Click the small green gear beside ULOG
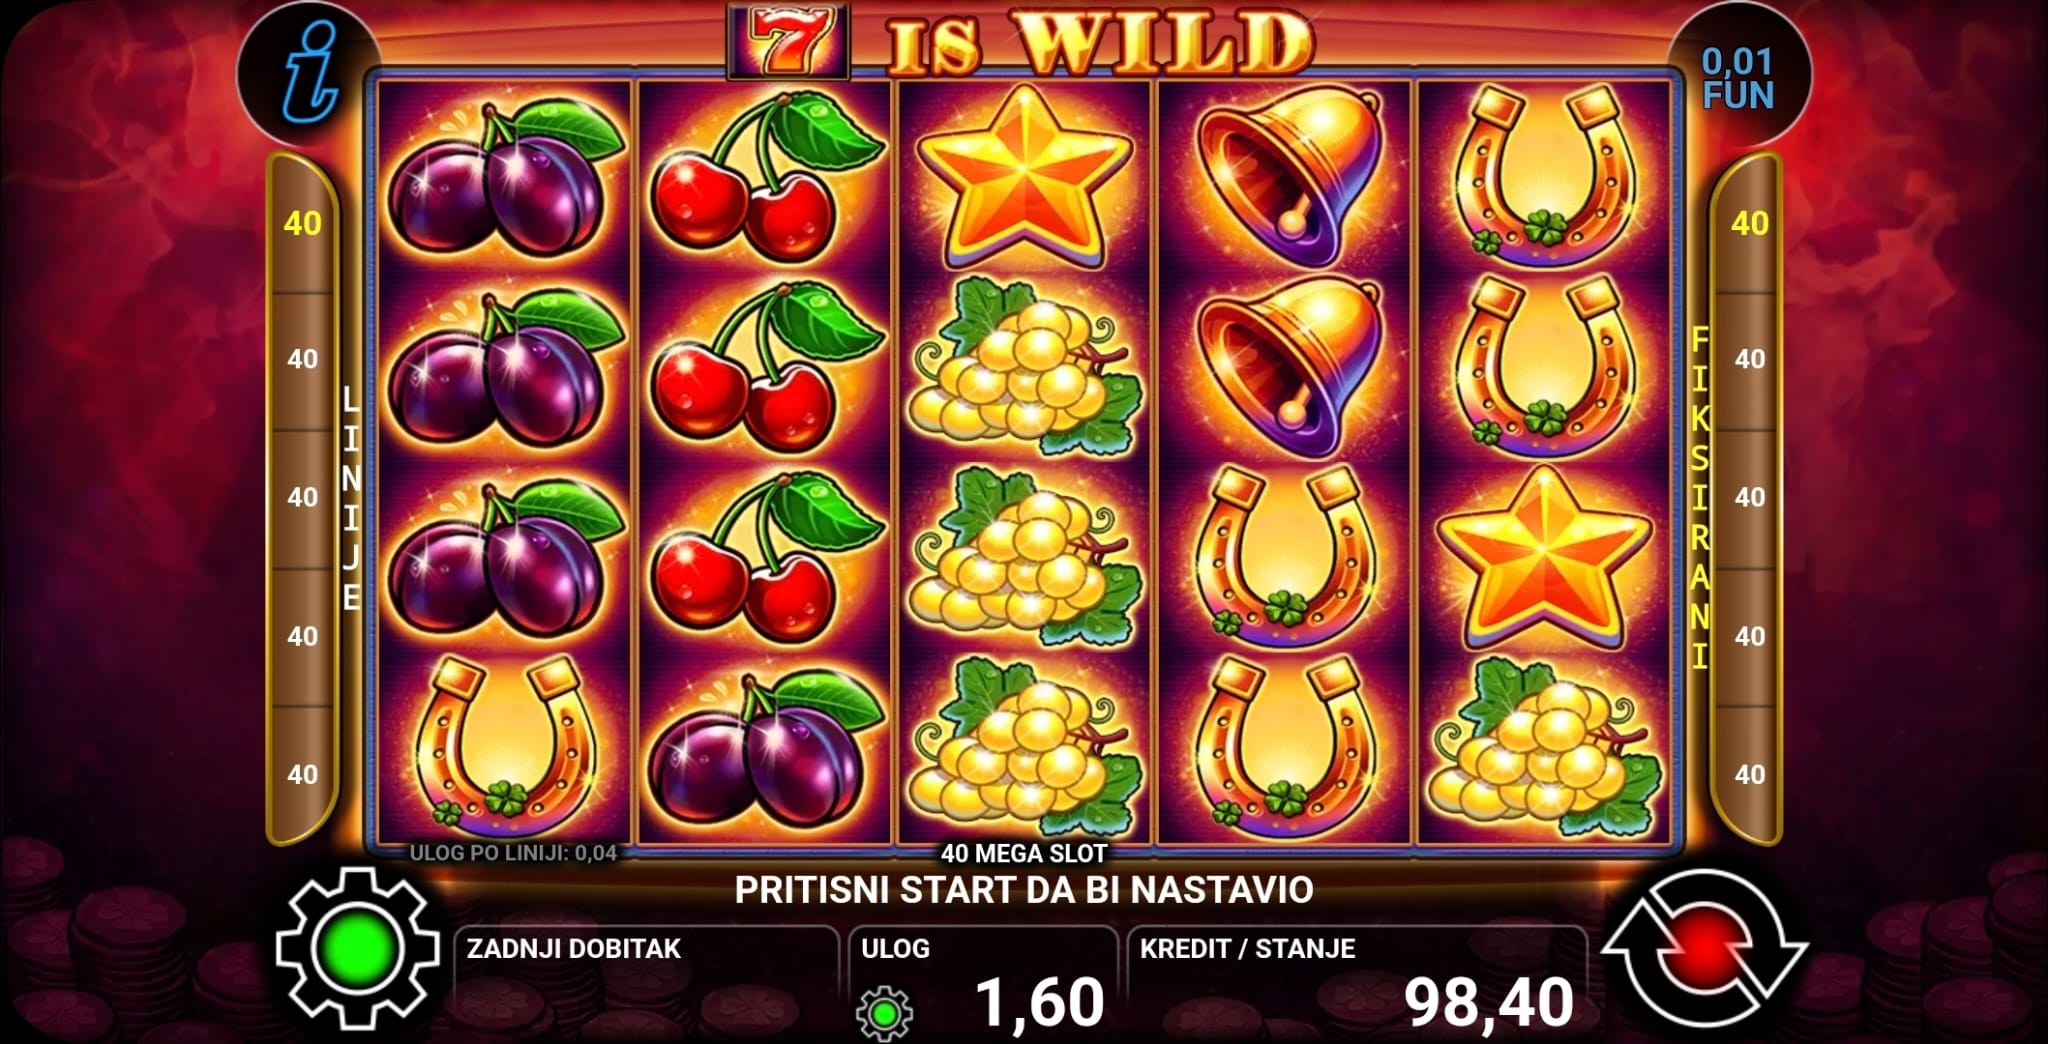The width and height of the screenshot is (2048, 1044). click(884, 1012)
